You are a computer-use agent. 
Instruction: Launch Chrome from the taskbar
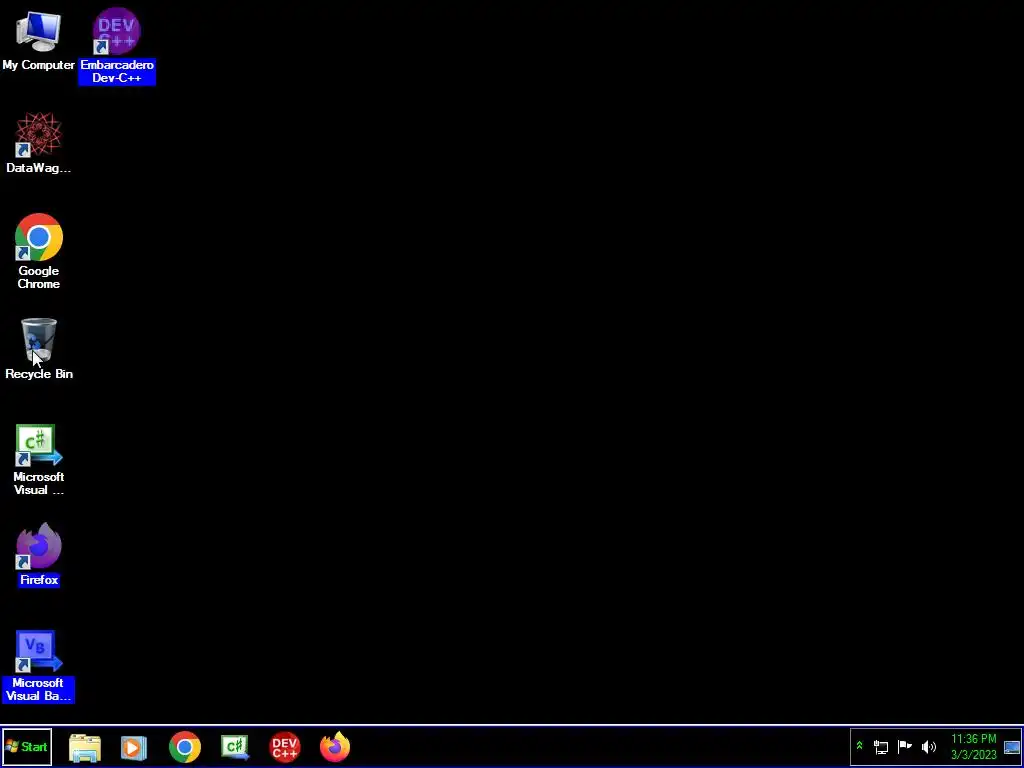pos(185,747)
